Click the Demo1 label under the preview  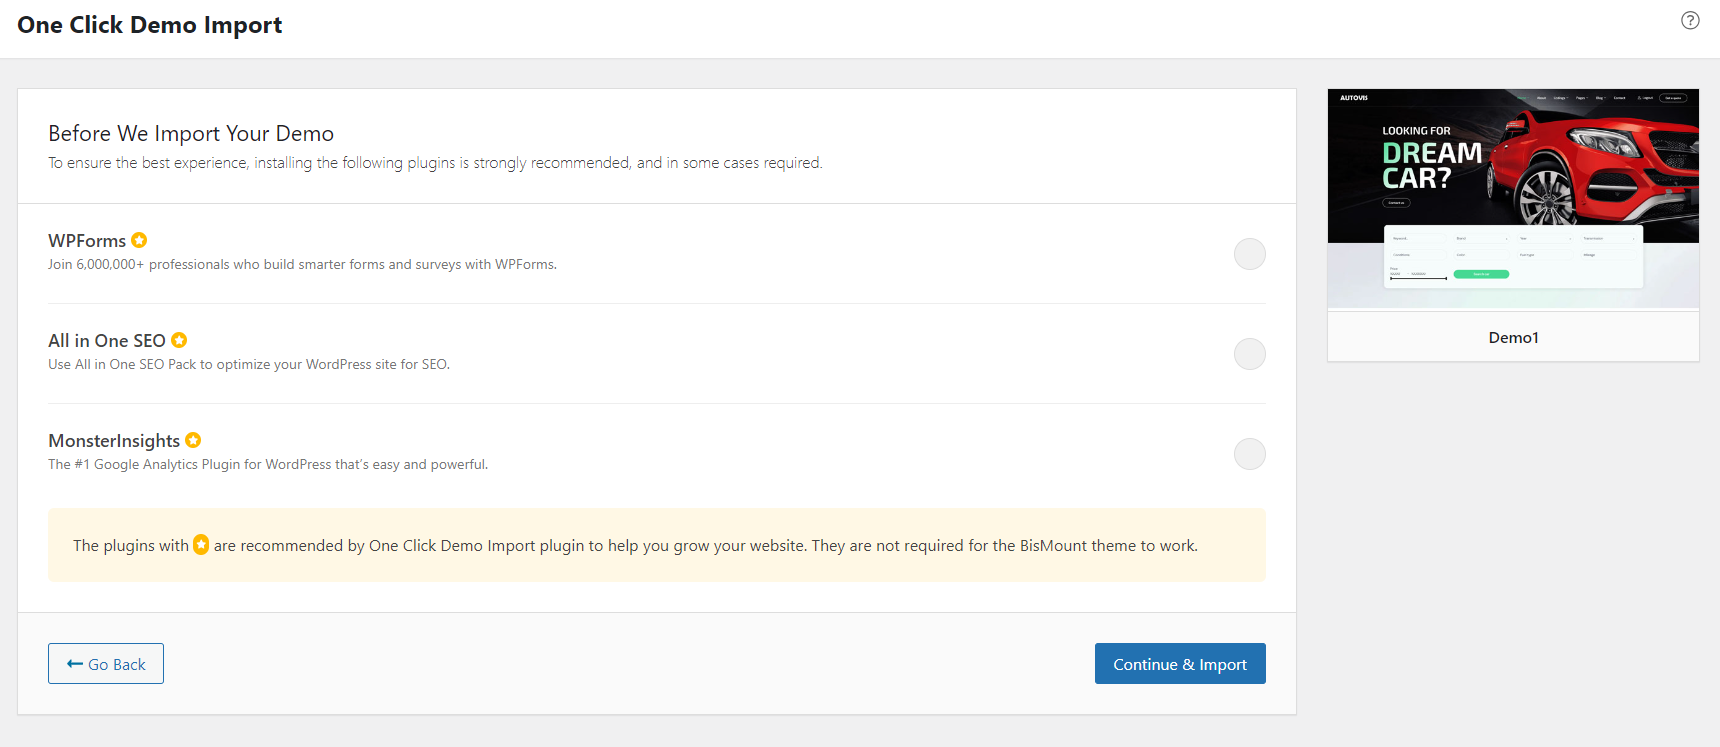click(x=1513, y=338)
